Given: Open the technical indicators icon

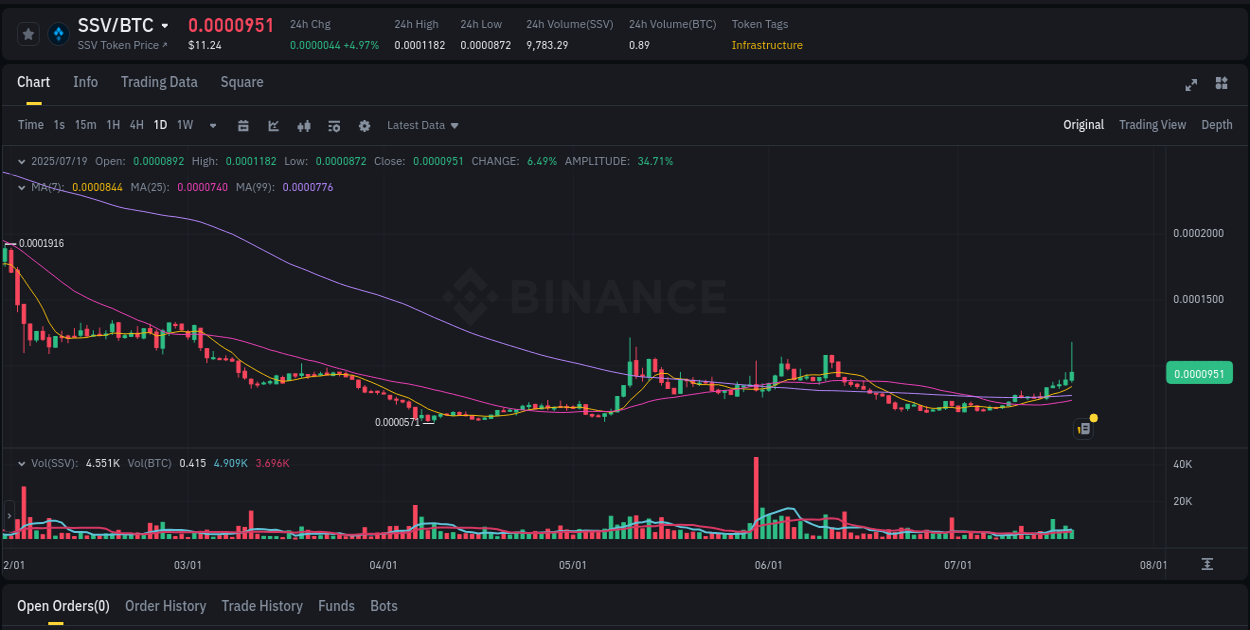Looking at the screenshot, I should tap(334, 125).
